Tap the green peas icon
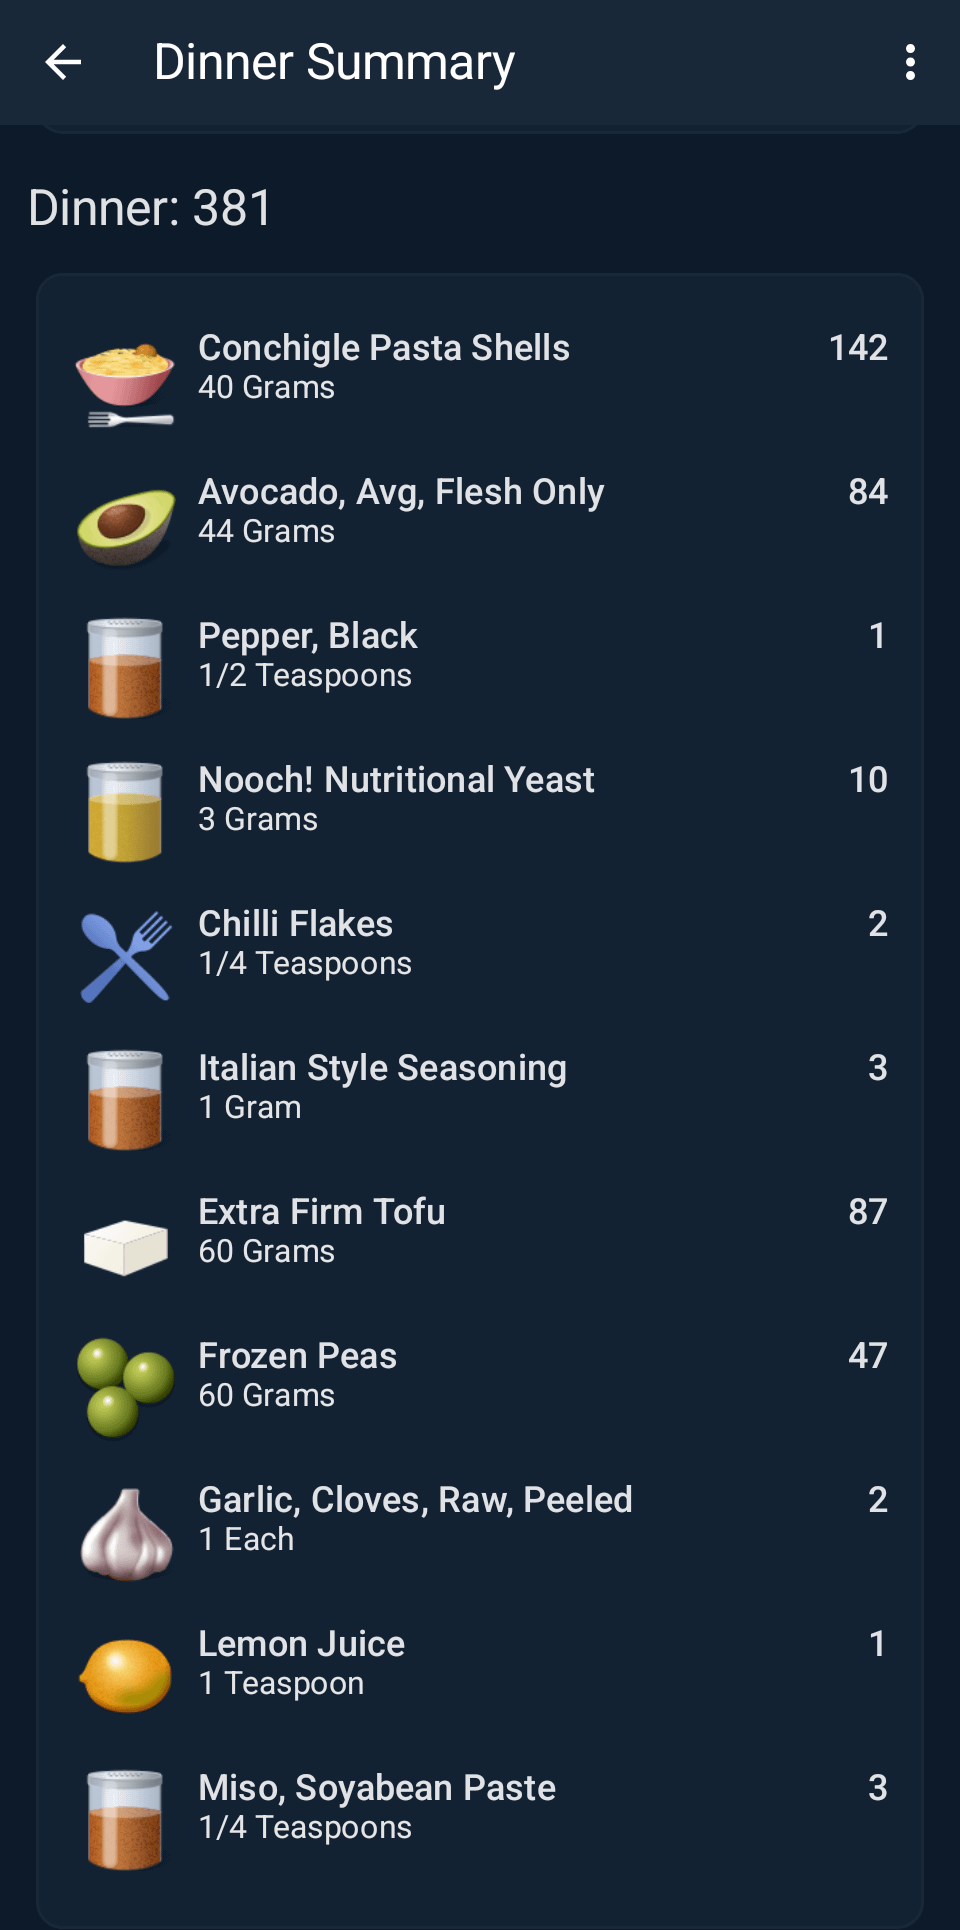 coord(125,1388)
